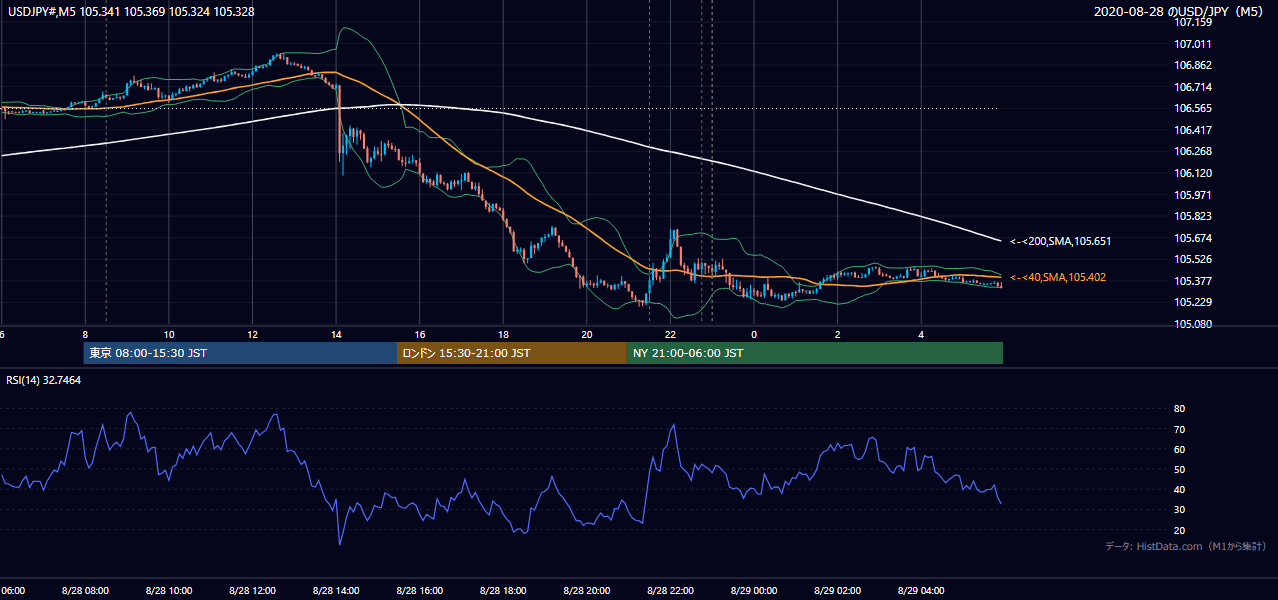
Task: Click price axis value 105.674
Action: [x=1193, y=238]
